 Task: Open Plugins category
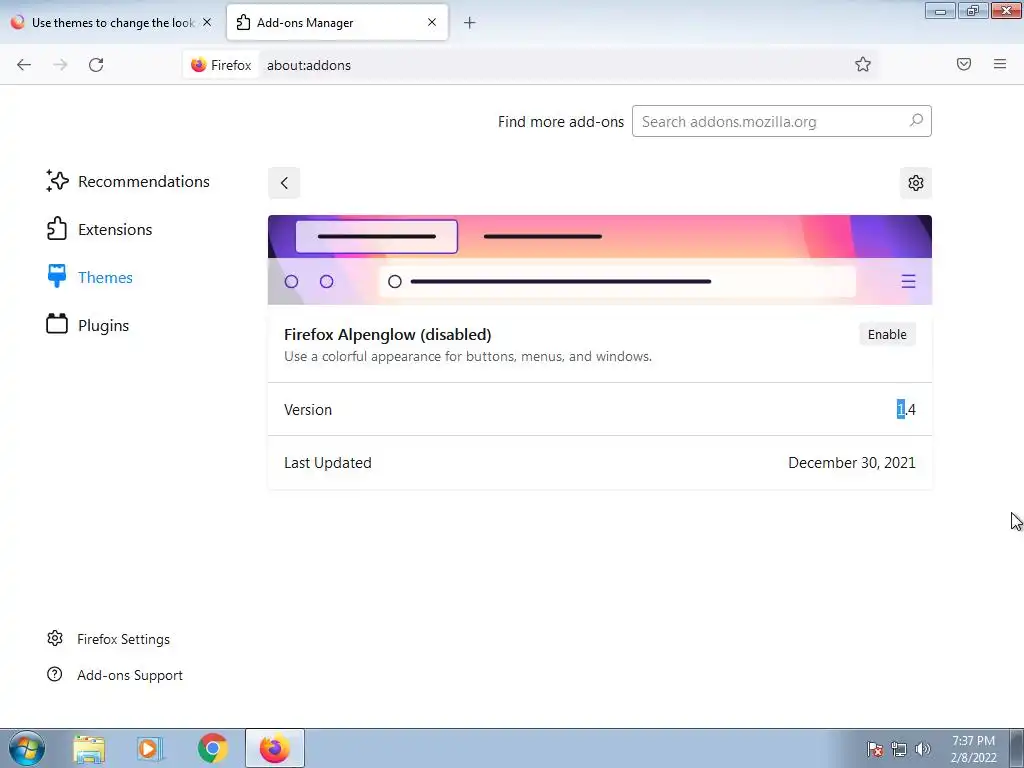tap(88, 325)
